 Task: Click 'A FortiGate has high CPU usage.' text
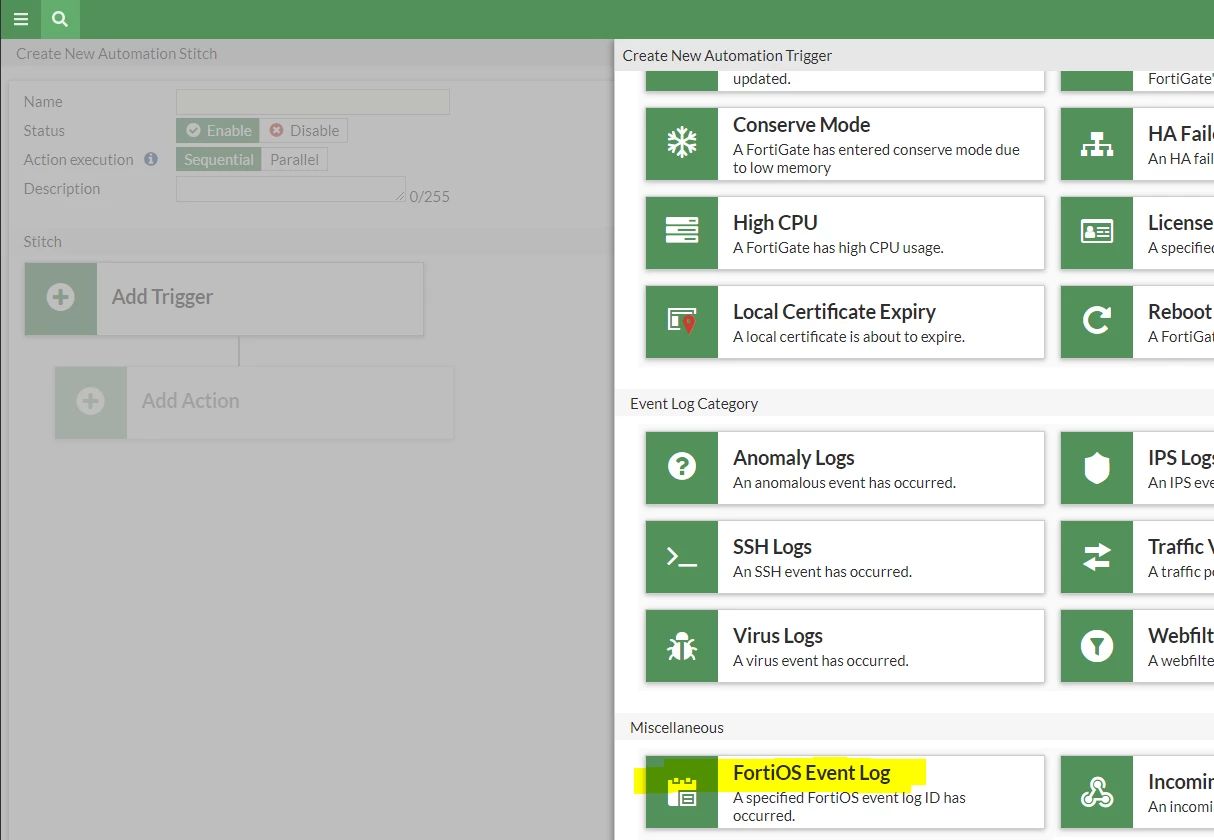838,248
